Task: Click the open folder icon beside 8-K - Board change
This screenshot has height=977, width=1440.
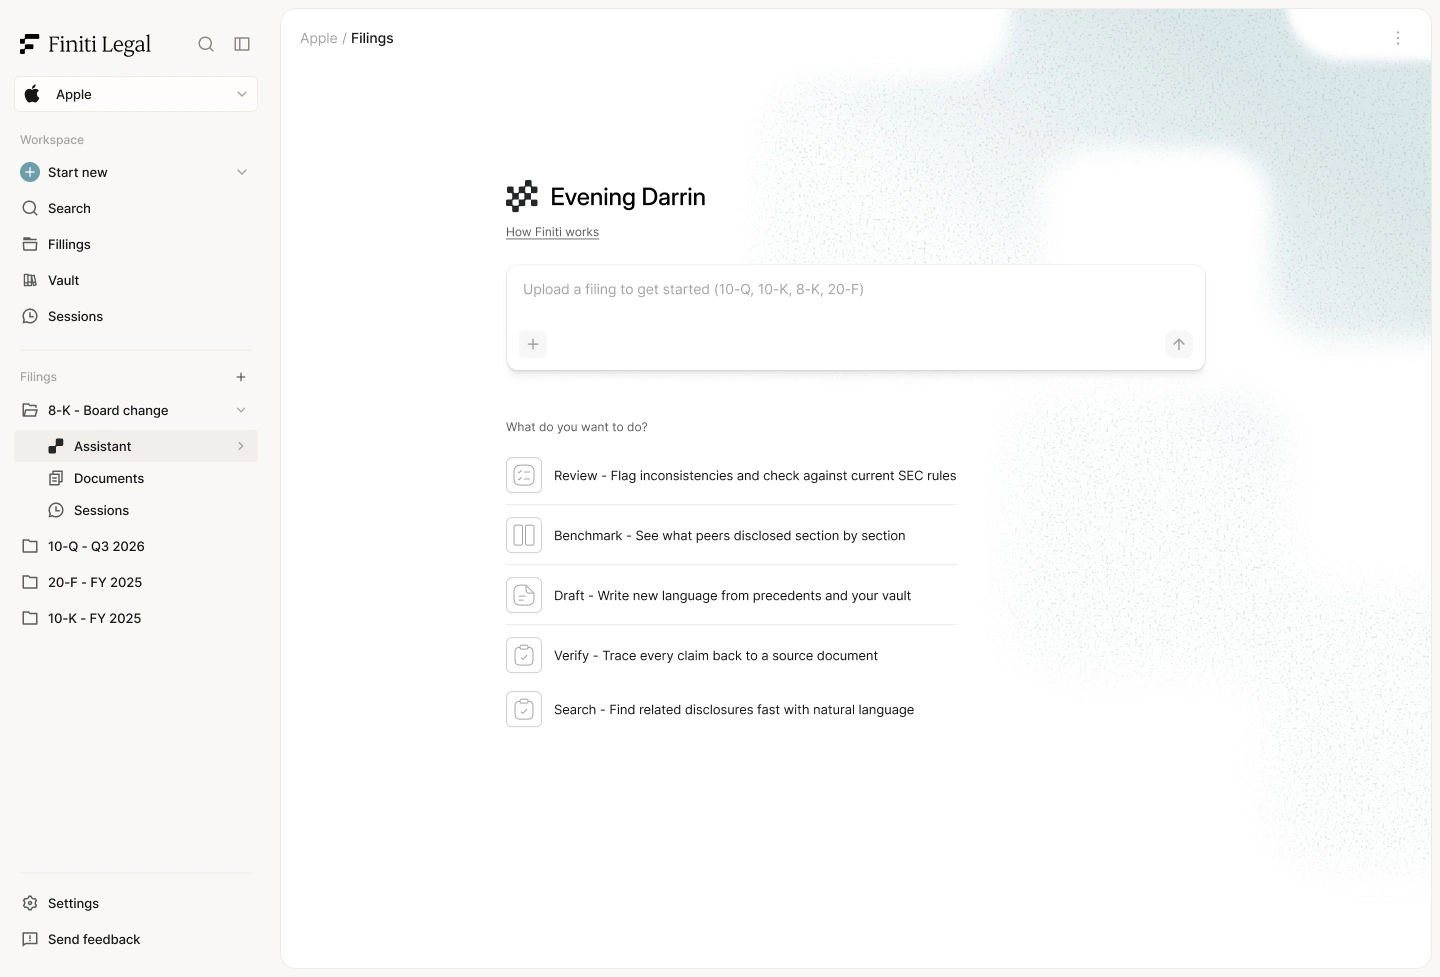Action: click(x=30, y=410)
